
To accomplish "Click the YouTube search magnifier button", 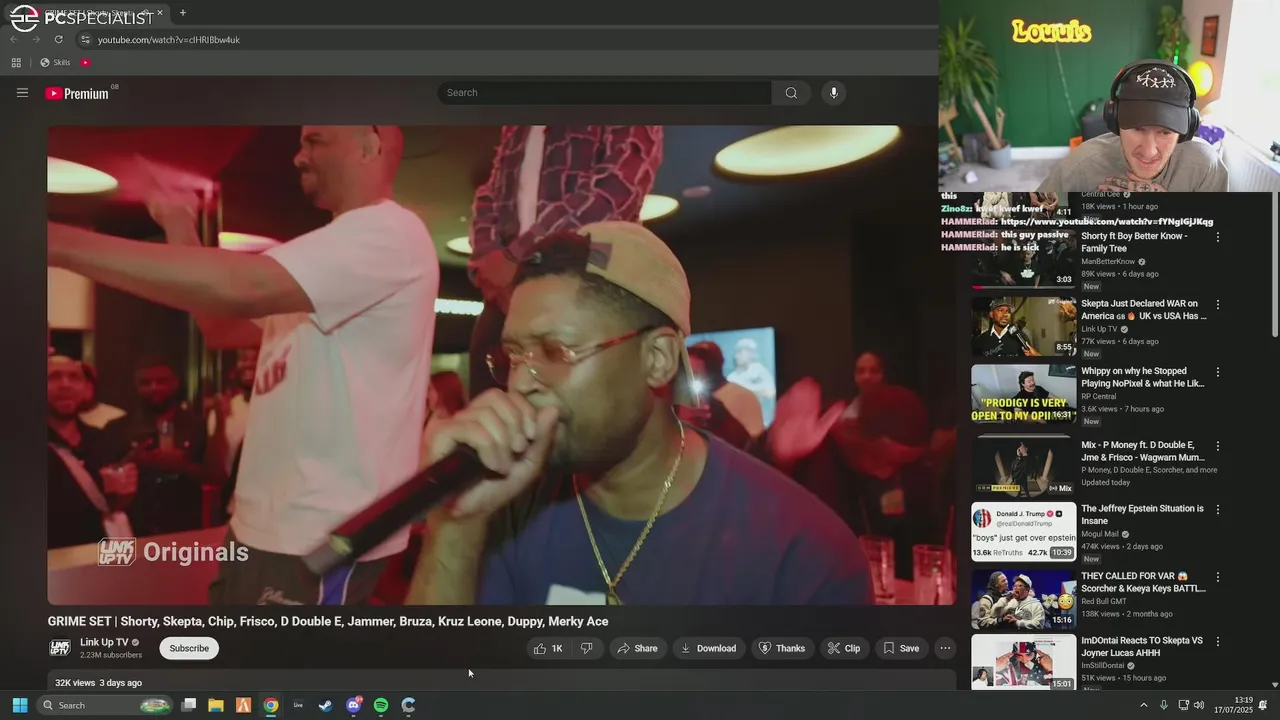I will pos(791,93).
